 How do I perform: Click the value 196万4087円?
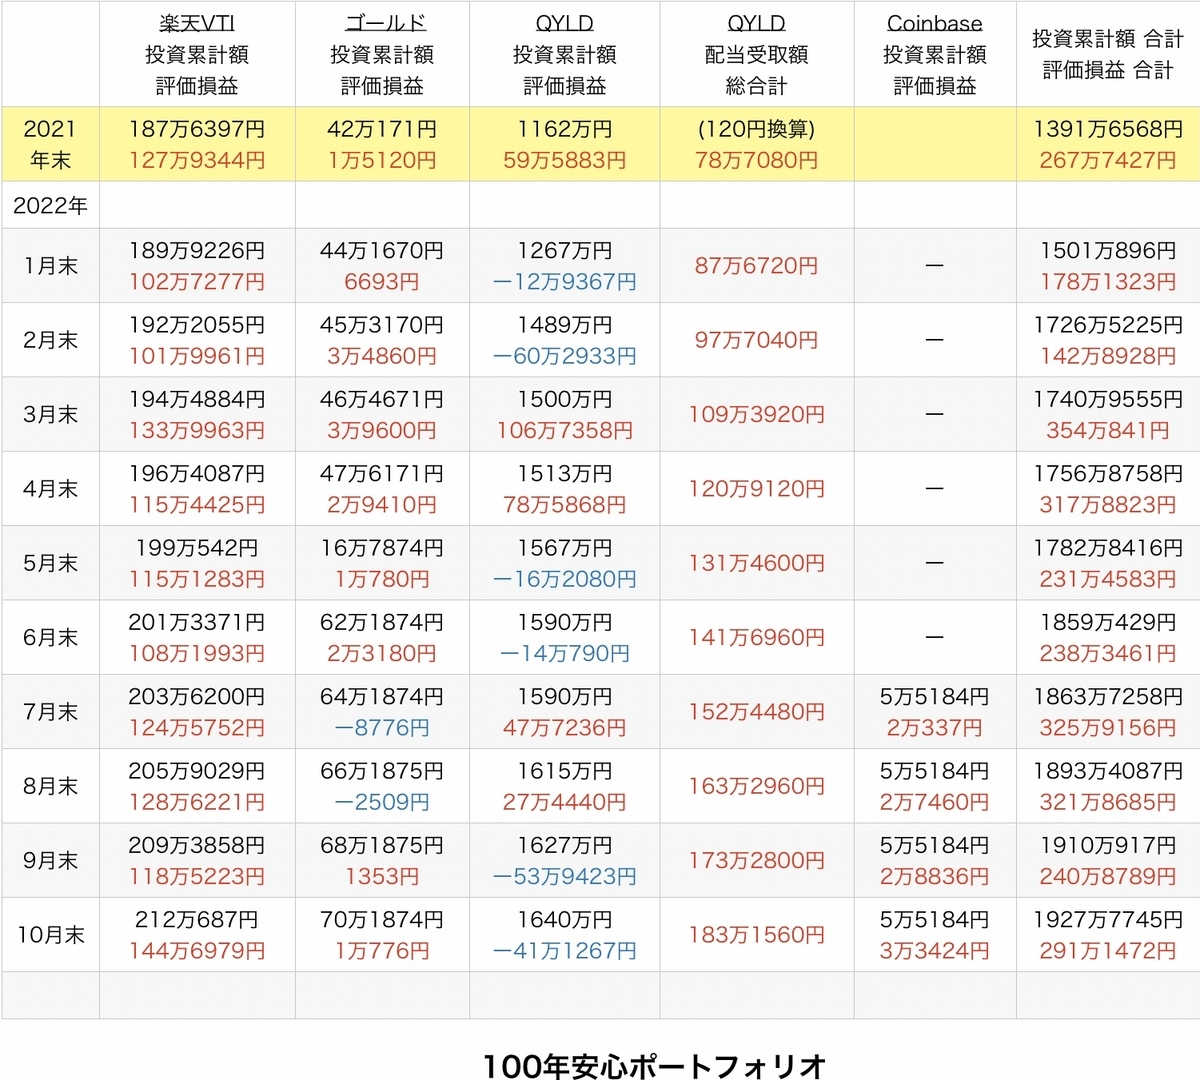(x=197, y=474)
